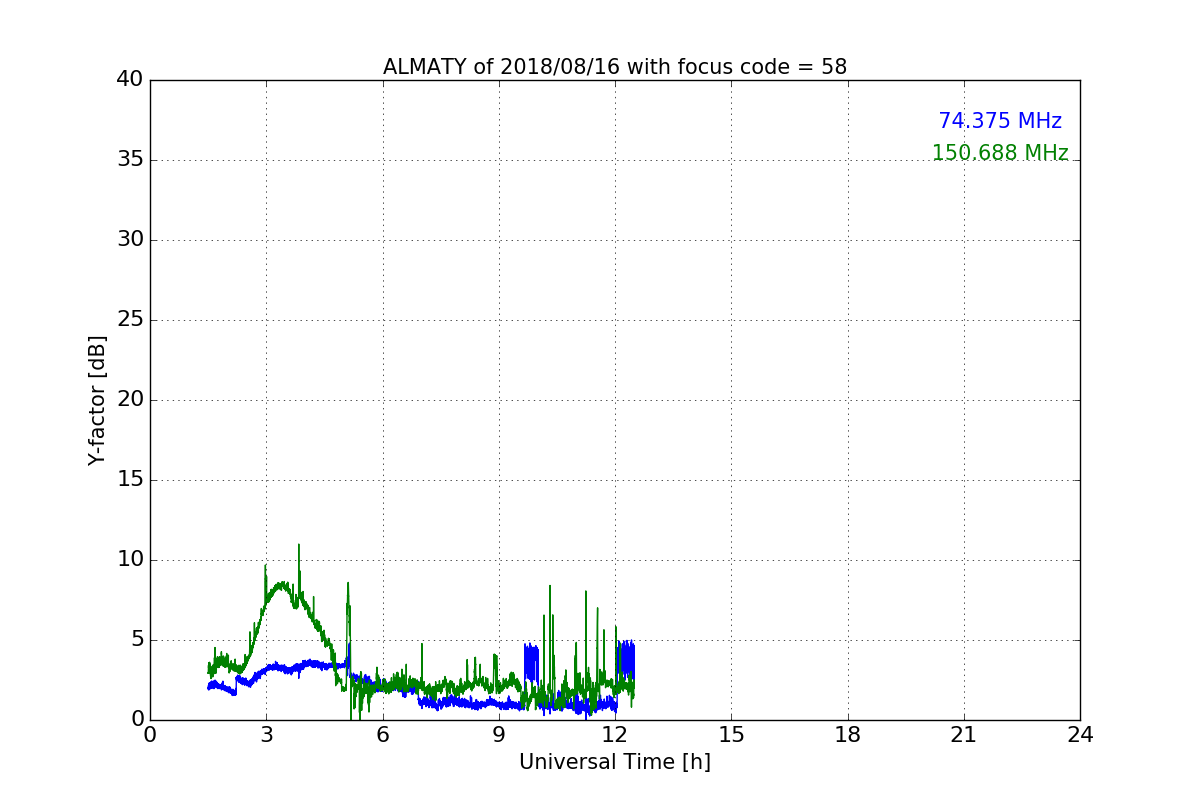Click the y-axis tick value 10
Image resolution: width=1200 pixels, height=800 pixels.
click(130, 560)
